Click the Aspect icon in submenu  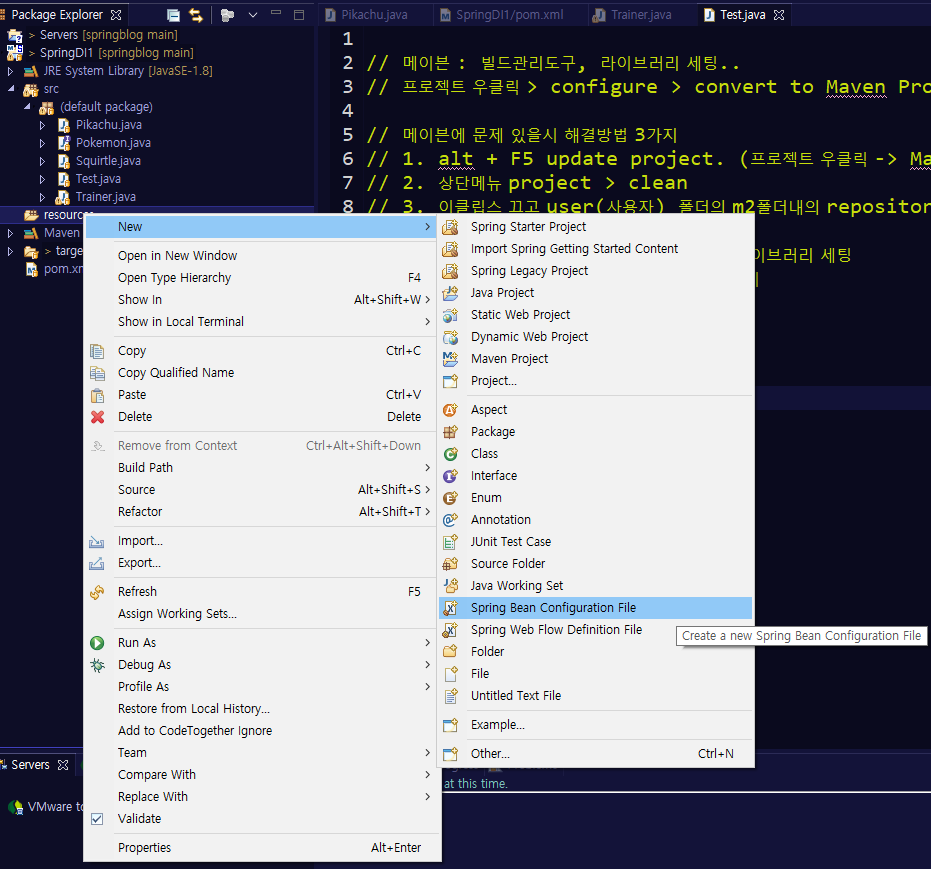[x=451, y=410]
